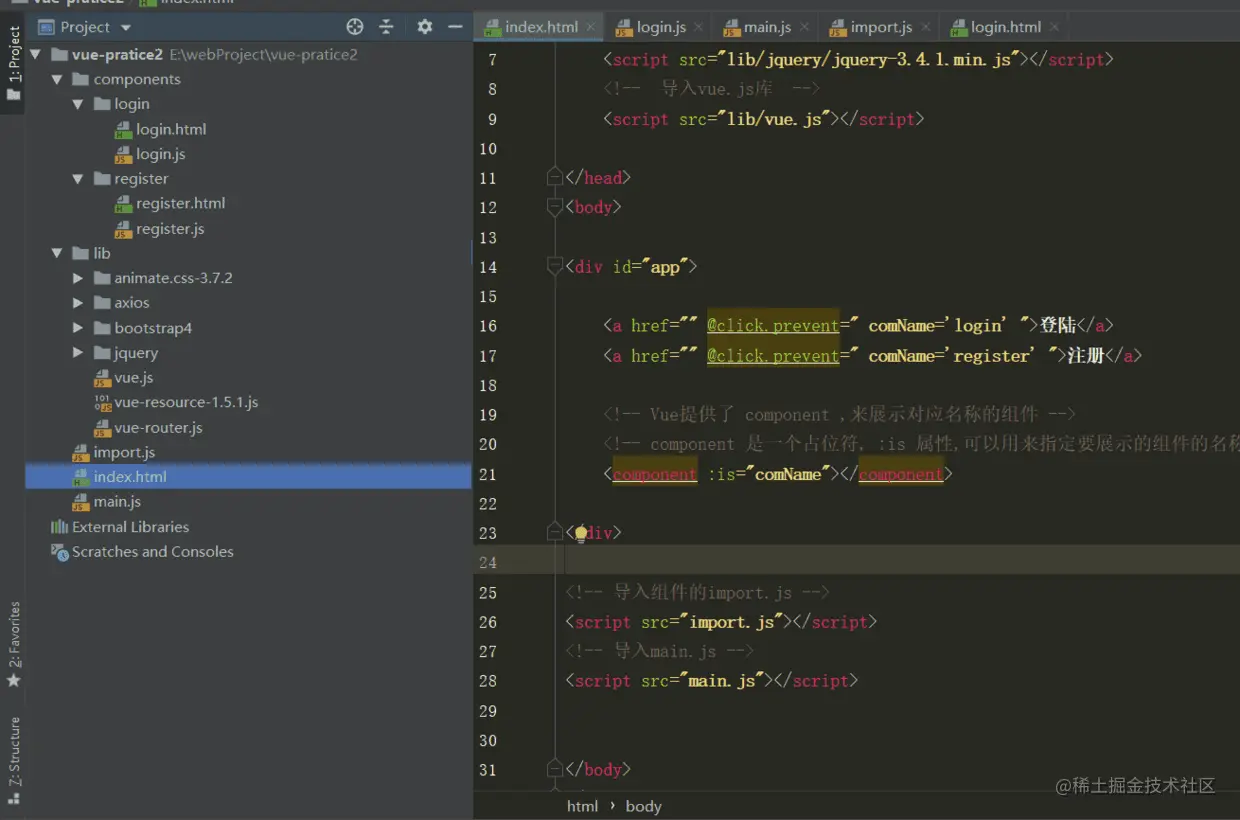
Task: Click the vue-resource-1.5.1.js file icon
Action: point(102,403)
